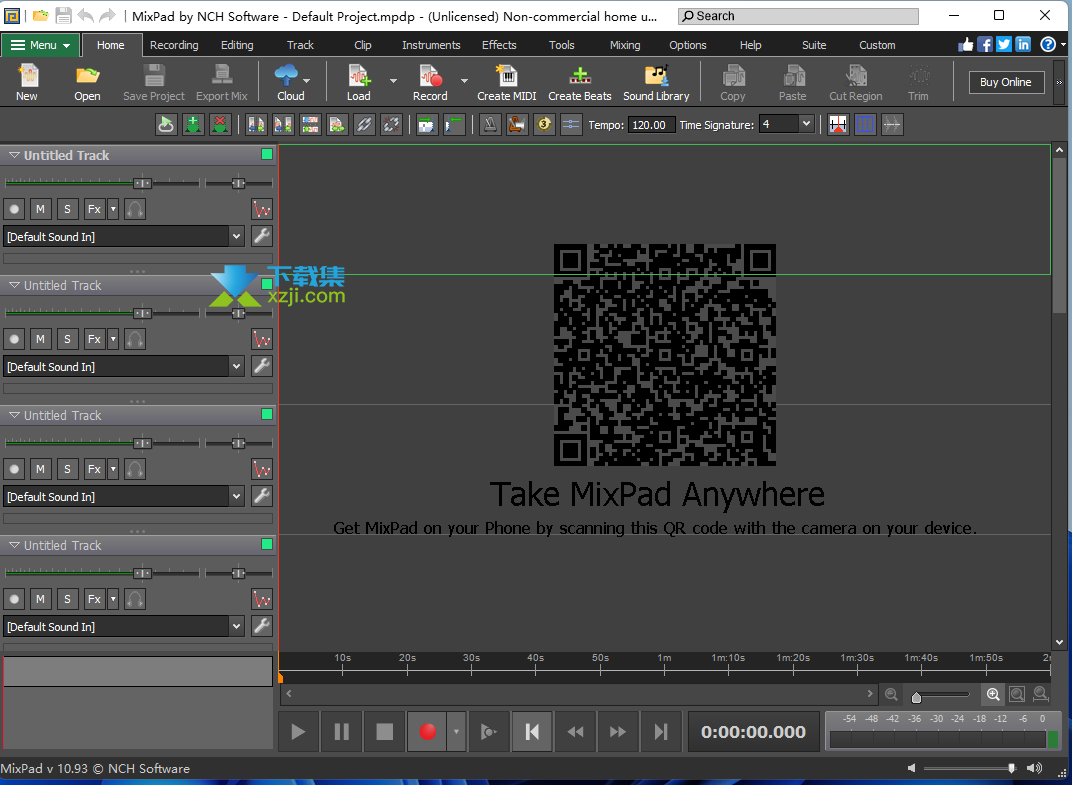Click the broken chain unlink icon

click(x=391, y=124)
